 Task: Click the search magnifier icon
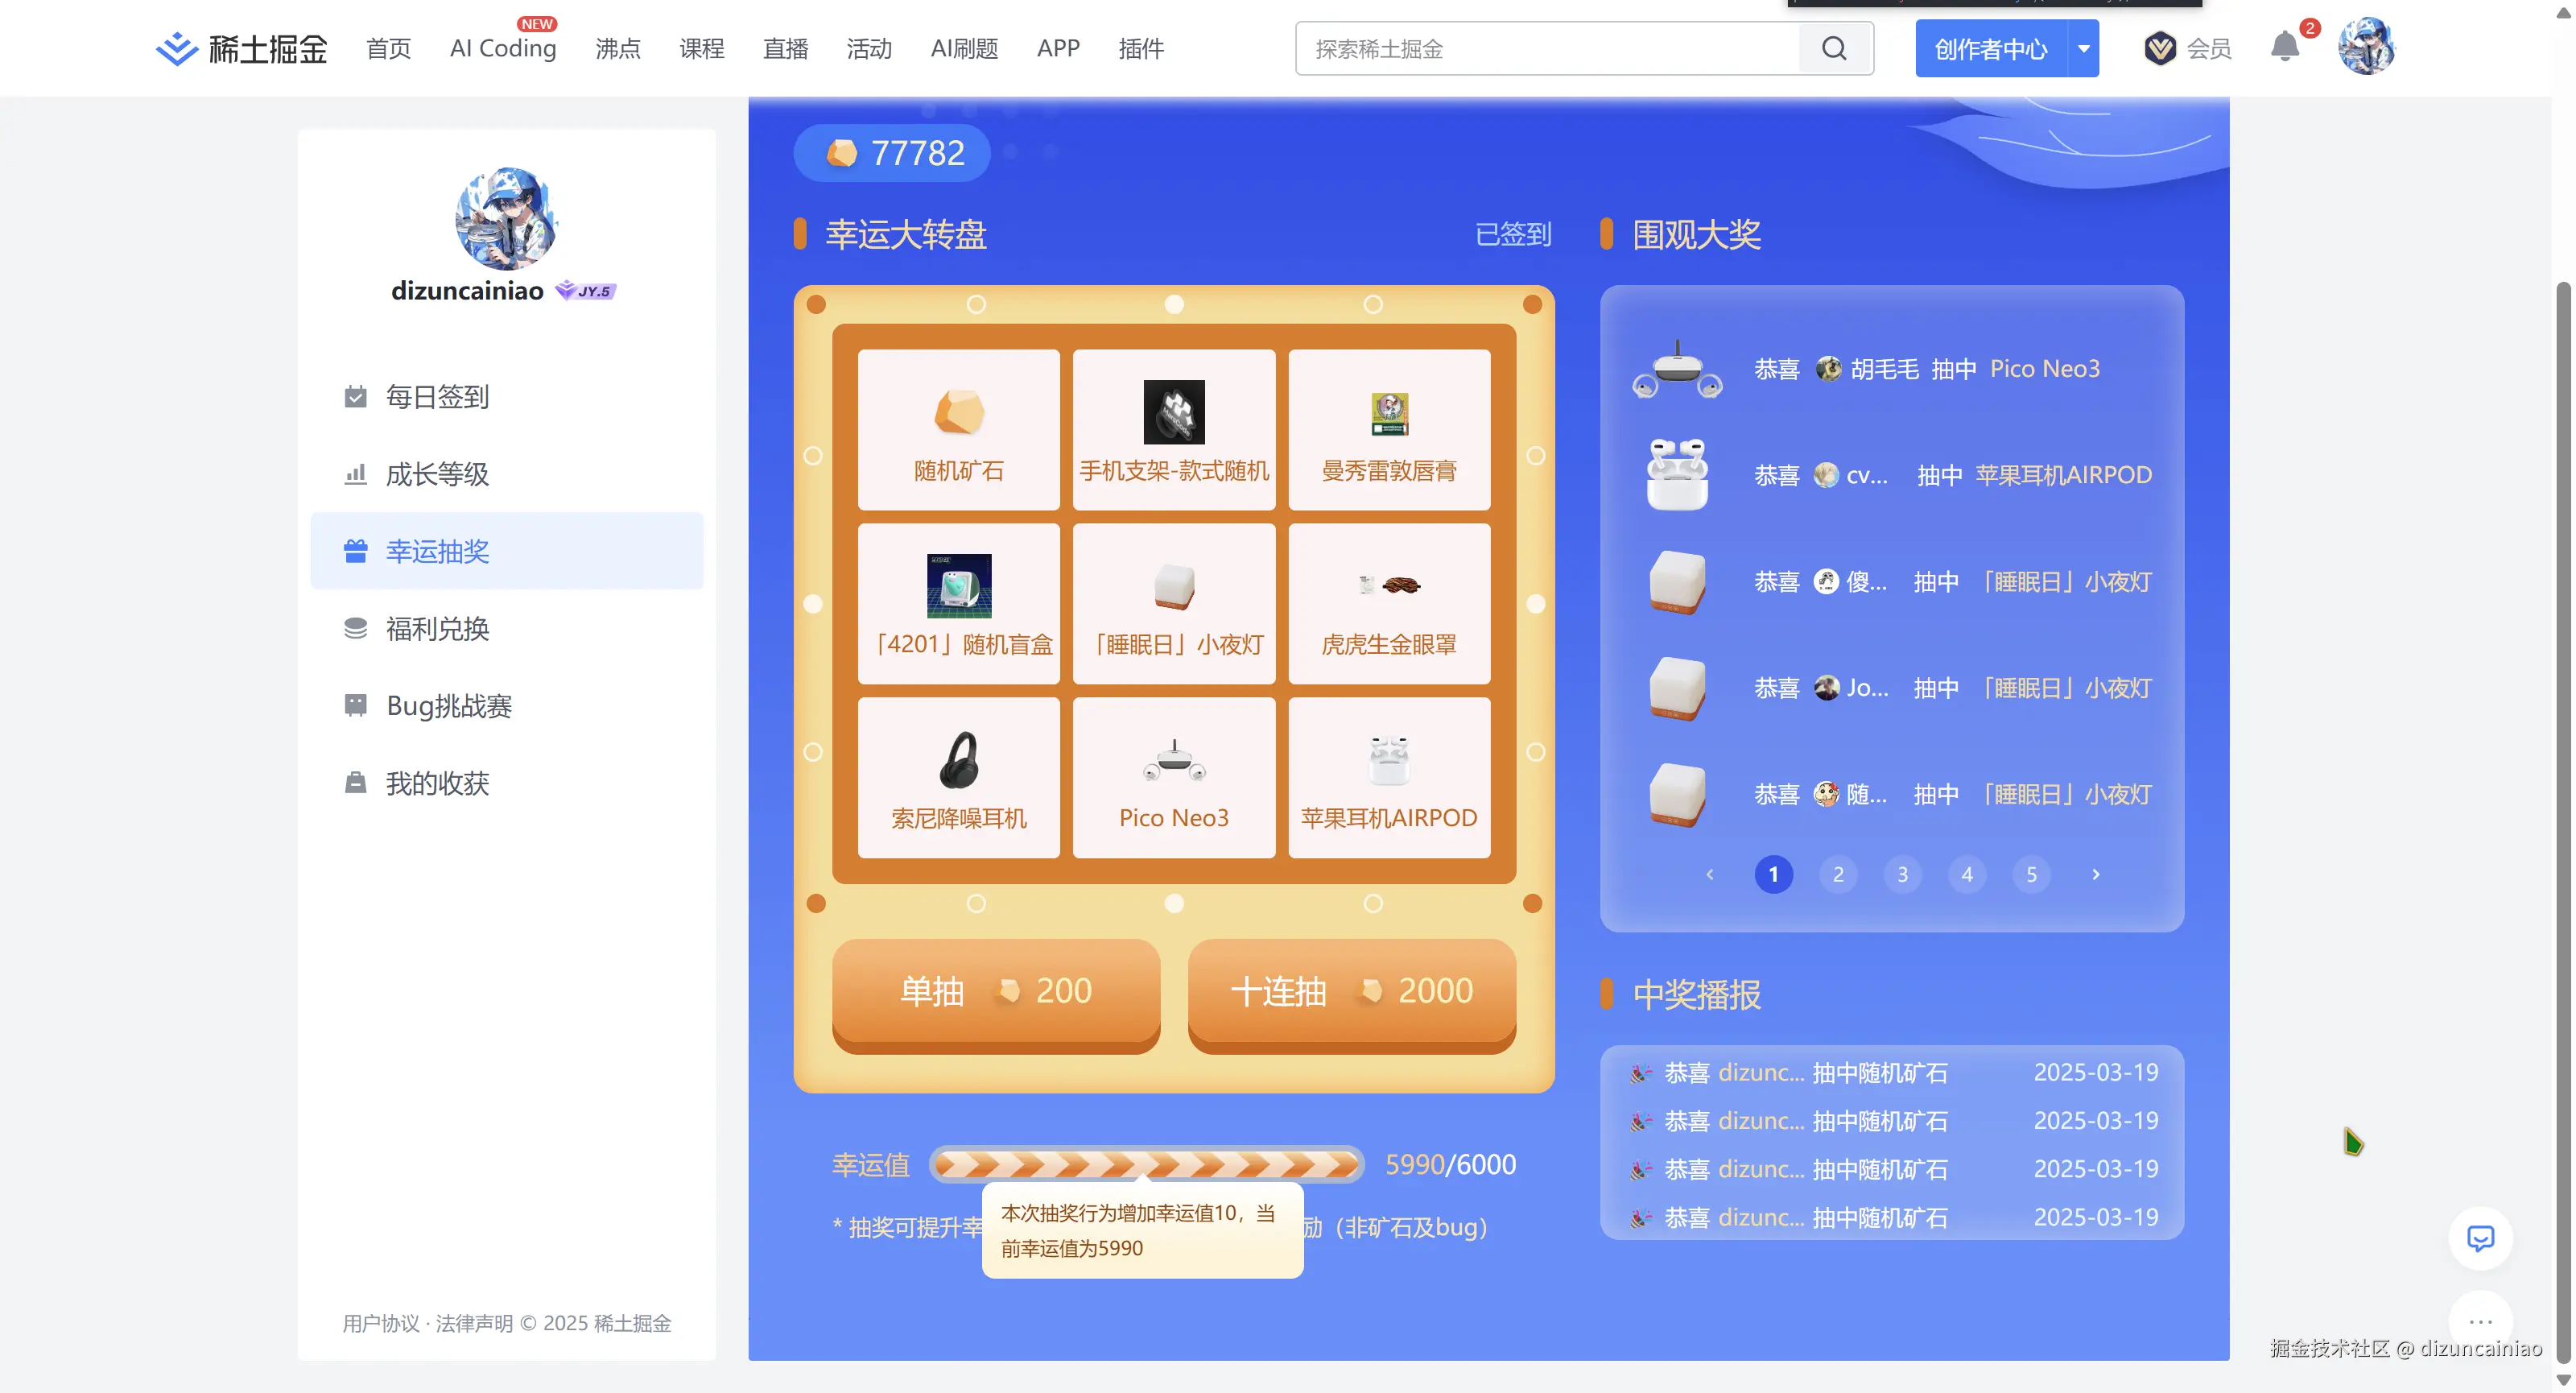[1834, 48]
